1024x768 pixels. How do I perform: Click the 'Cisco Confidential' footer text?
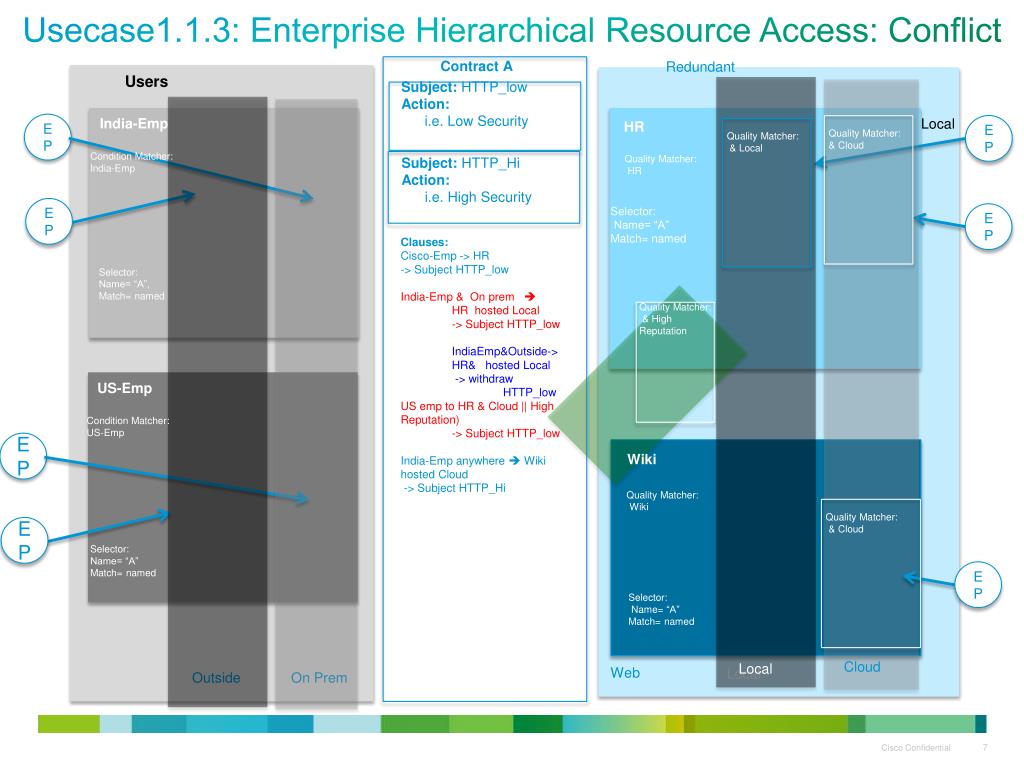[916, 748]
